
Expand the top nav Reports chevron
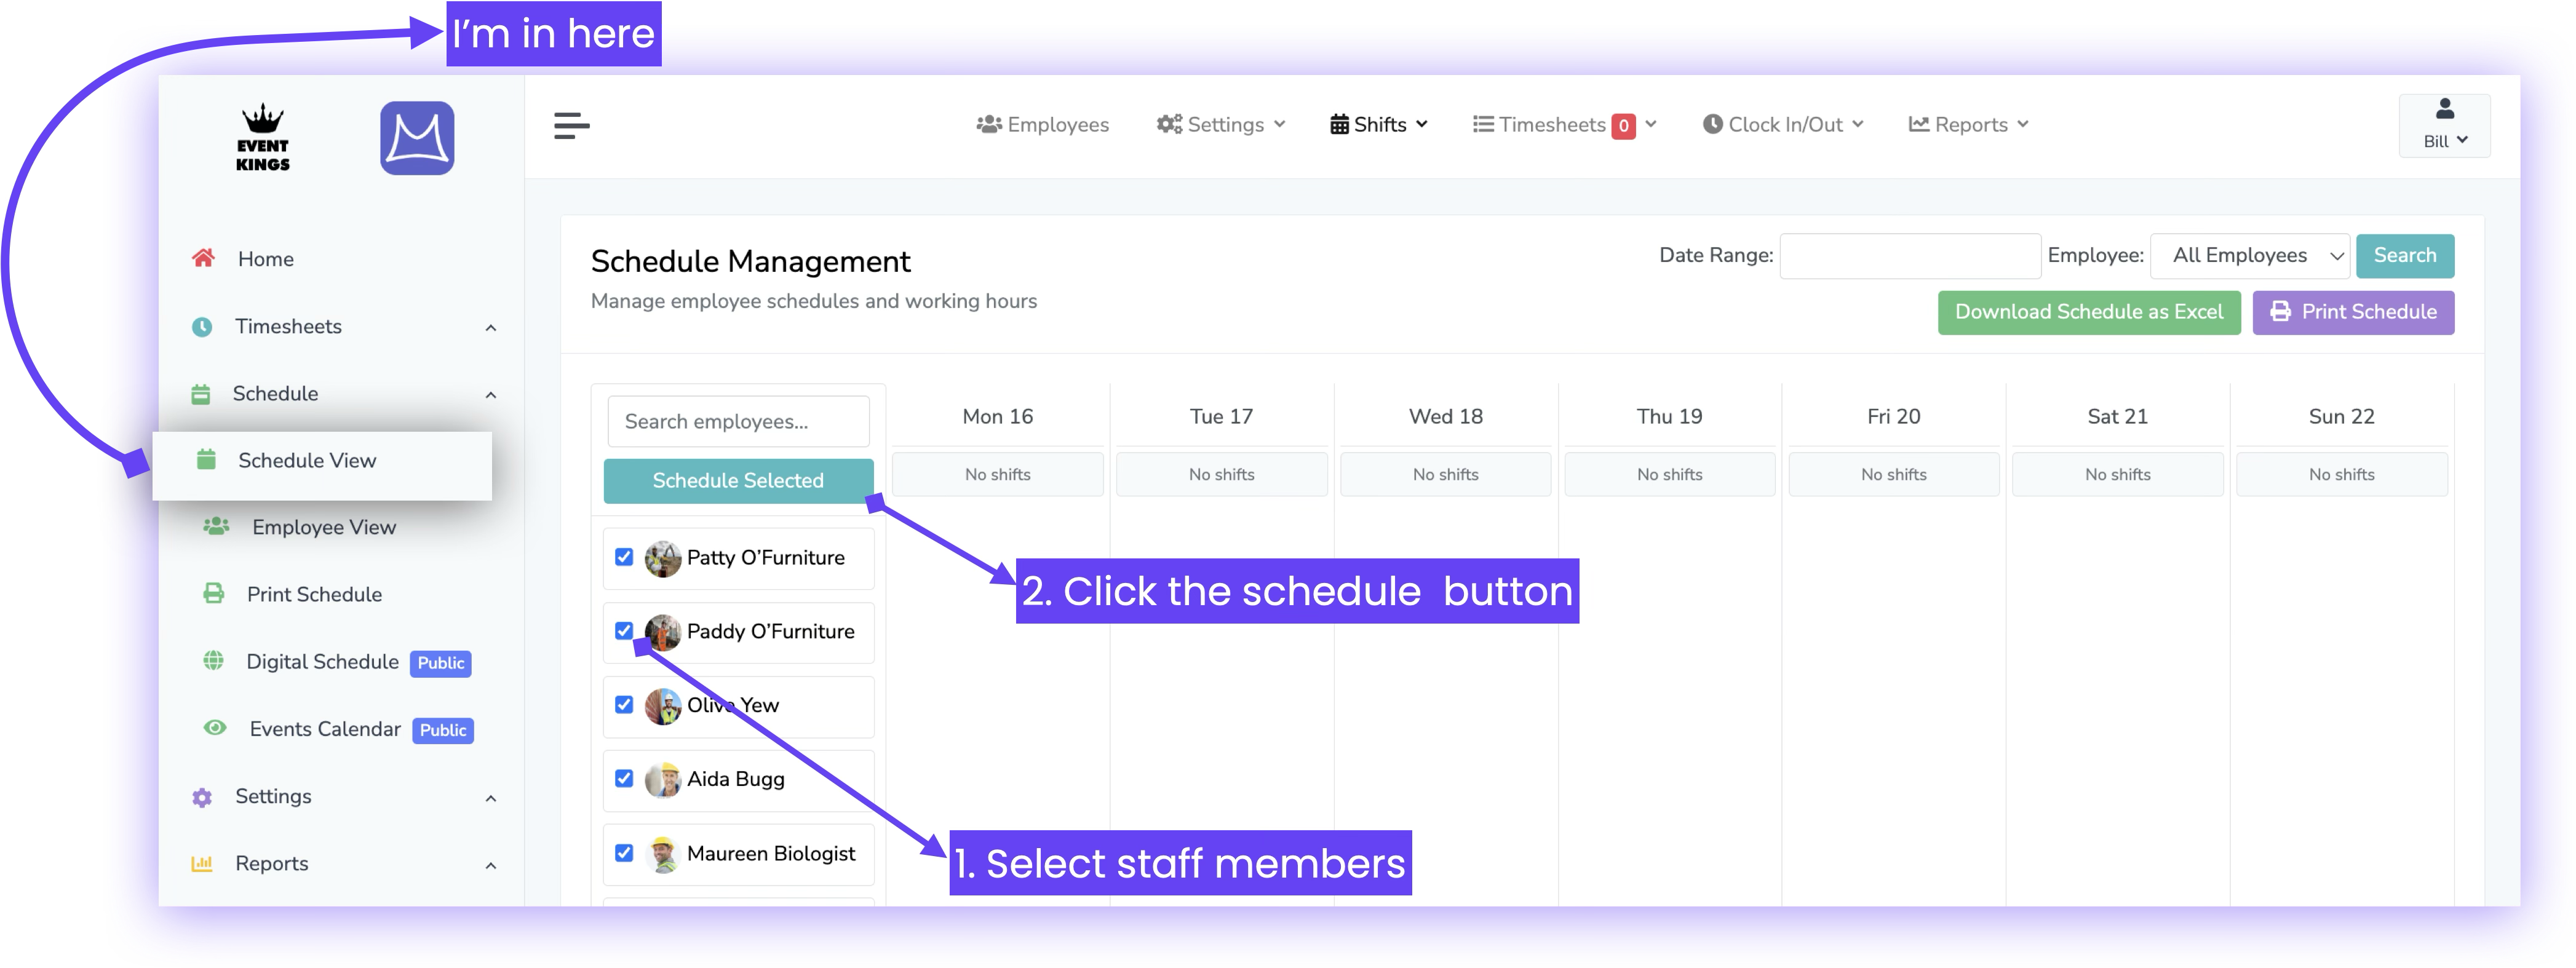[x=2023, y=125]
